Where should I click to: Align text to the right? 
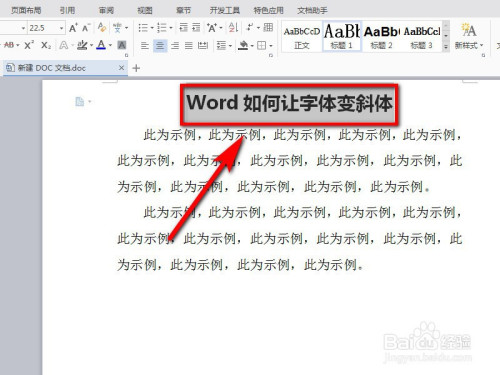pos(175,45)
